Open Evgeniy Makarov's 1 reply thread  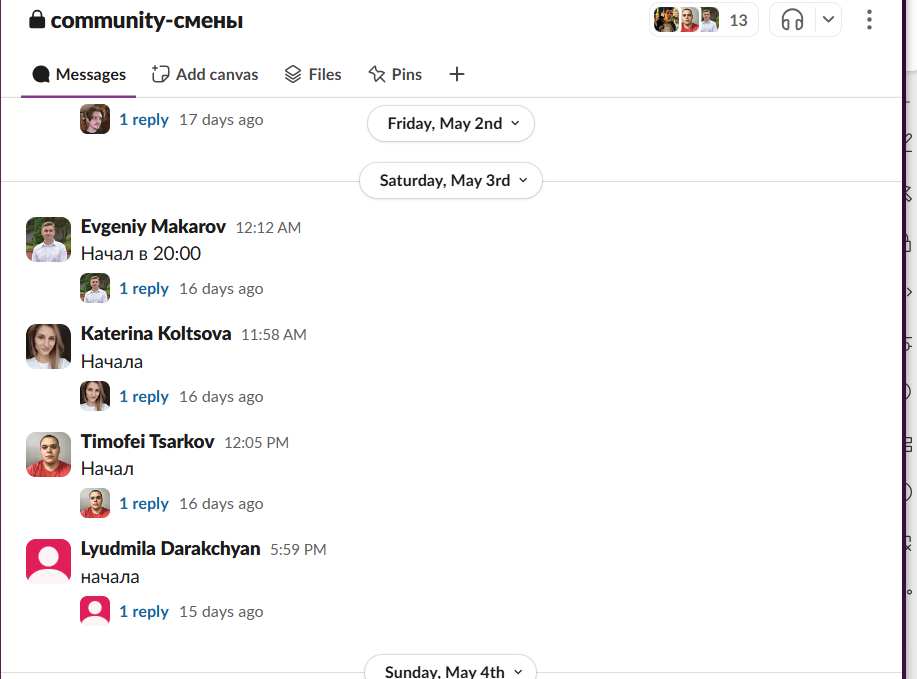point(144,289)
